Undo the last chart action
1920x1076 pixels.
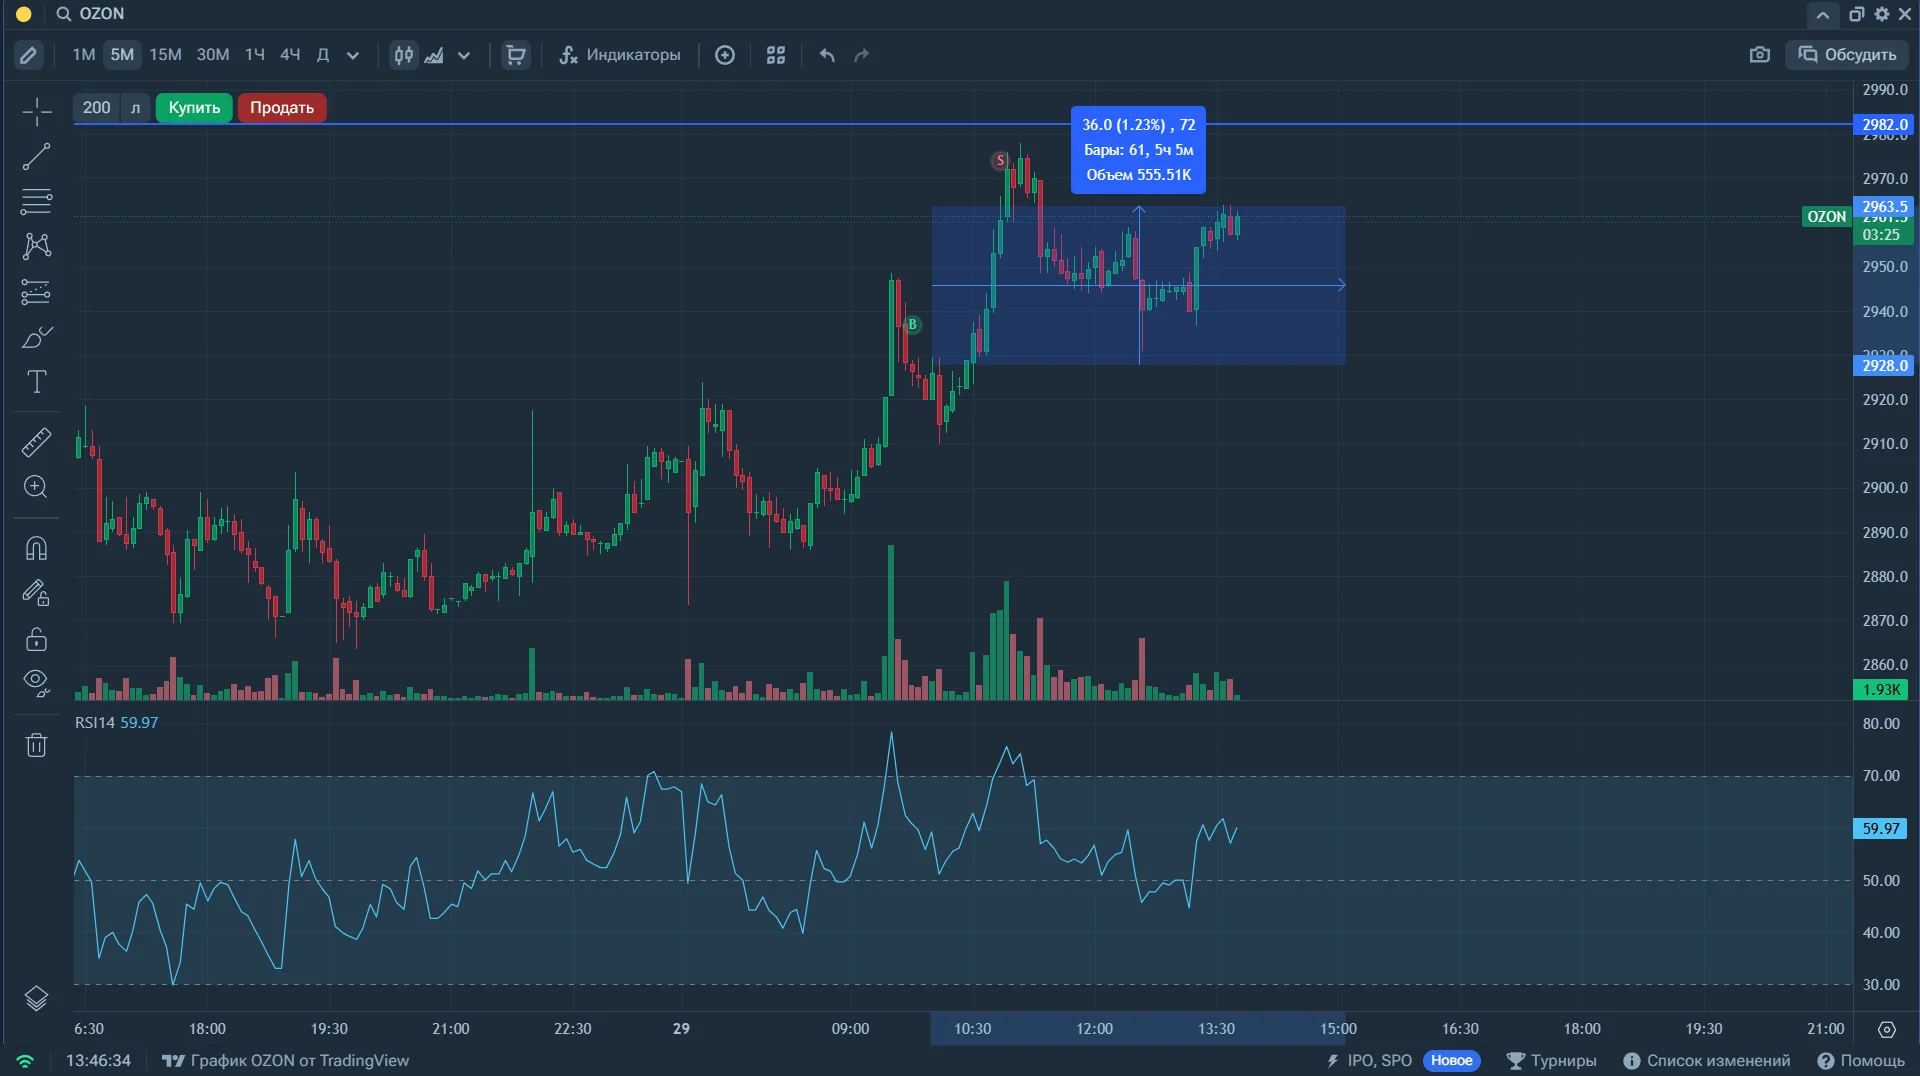click(x=827, y=55)
